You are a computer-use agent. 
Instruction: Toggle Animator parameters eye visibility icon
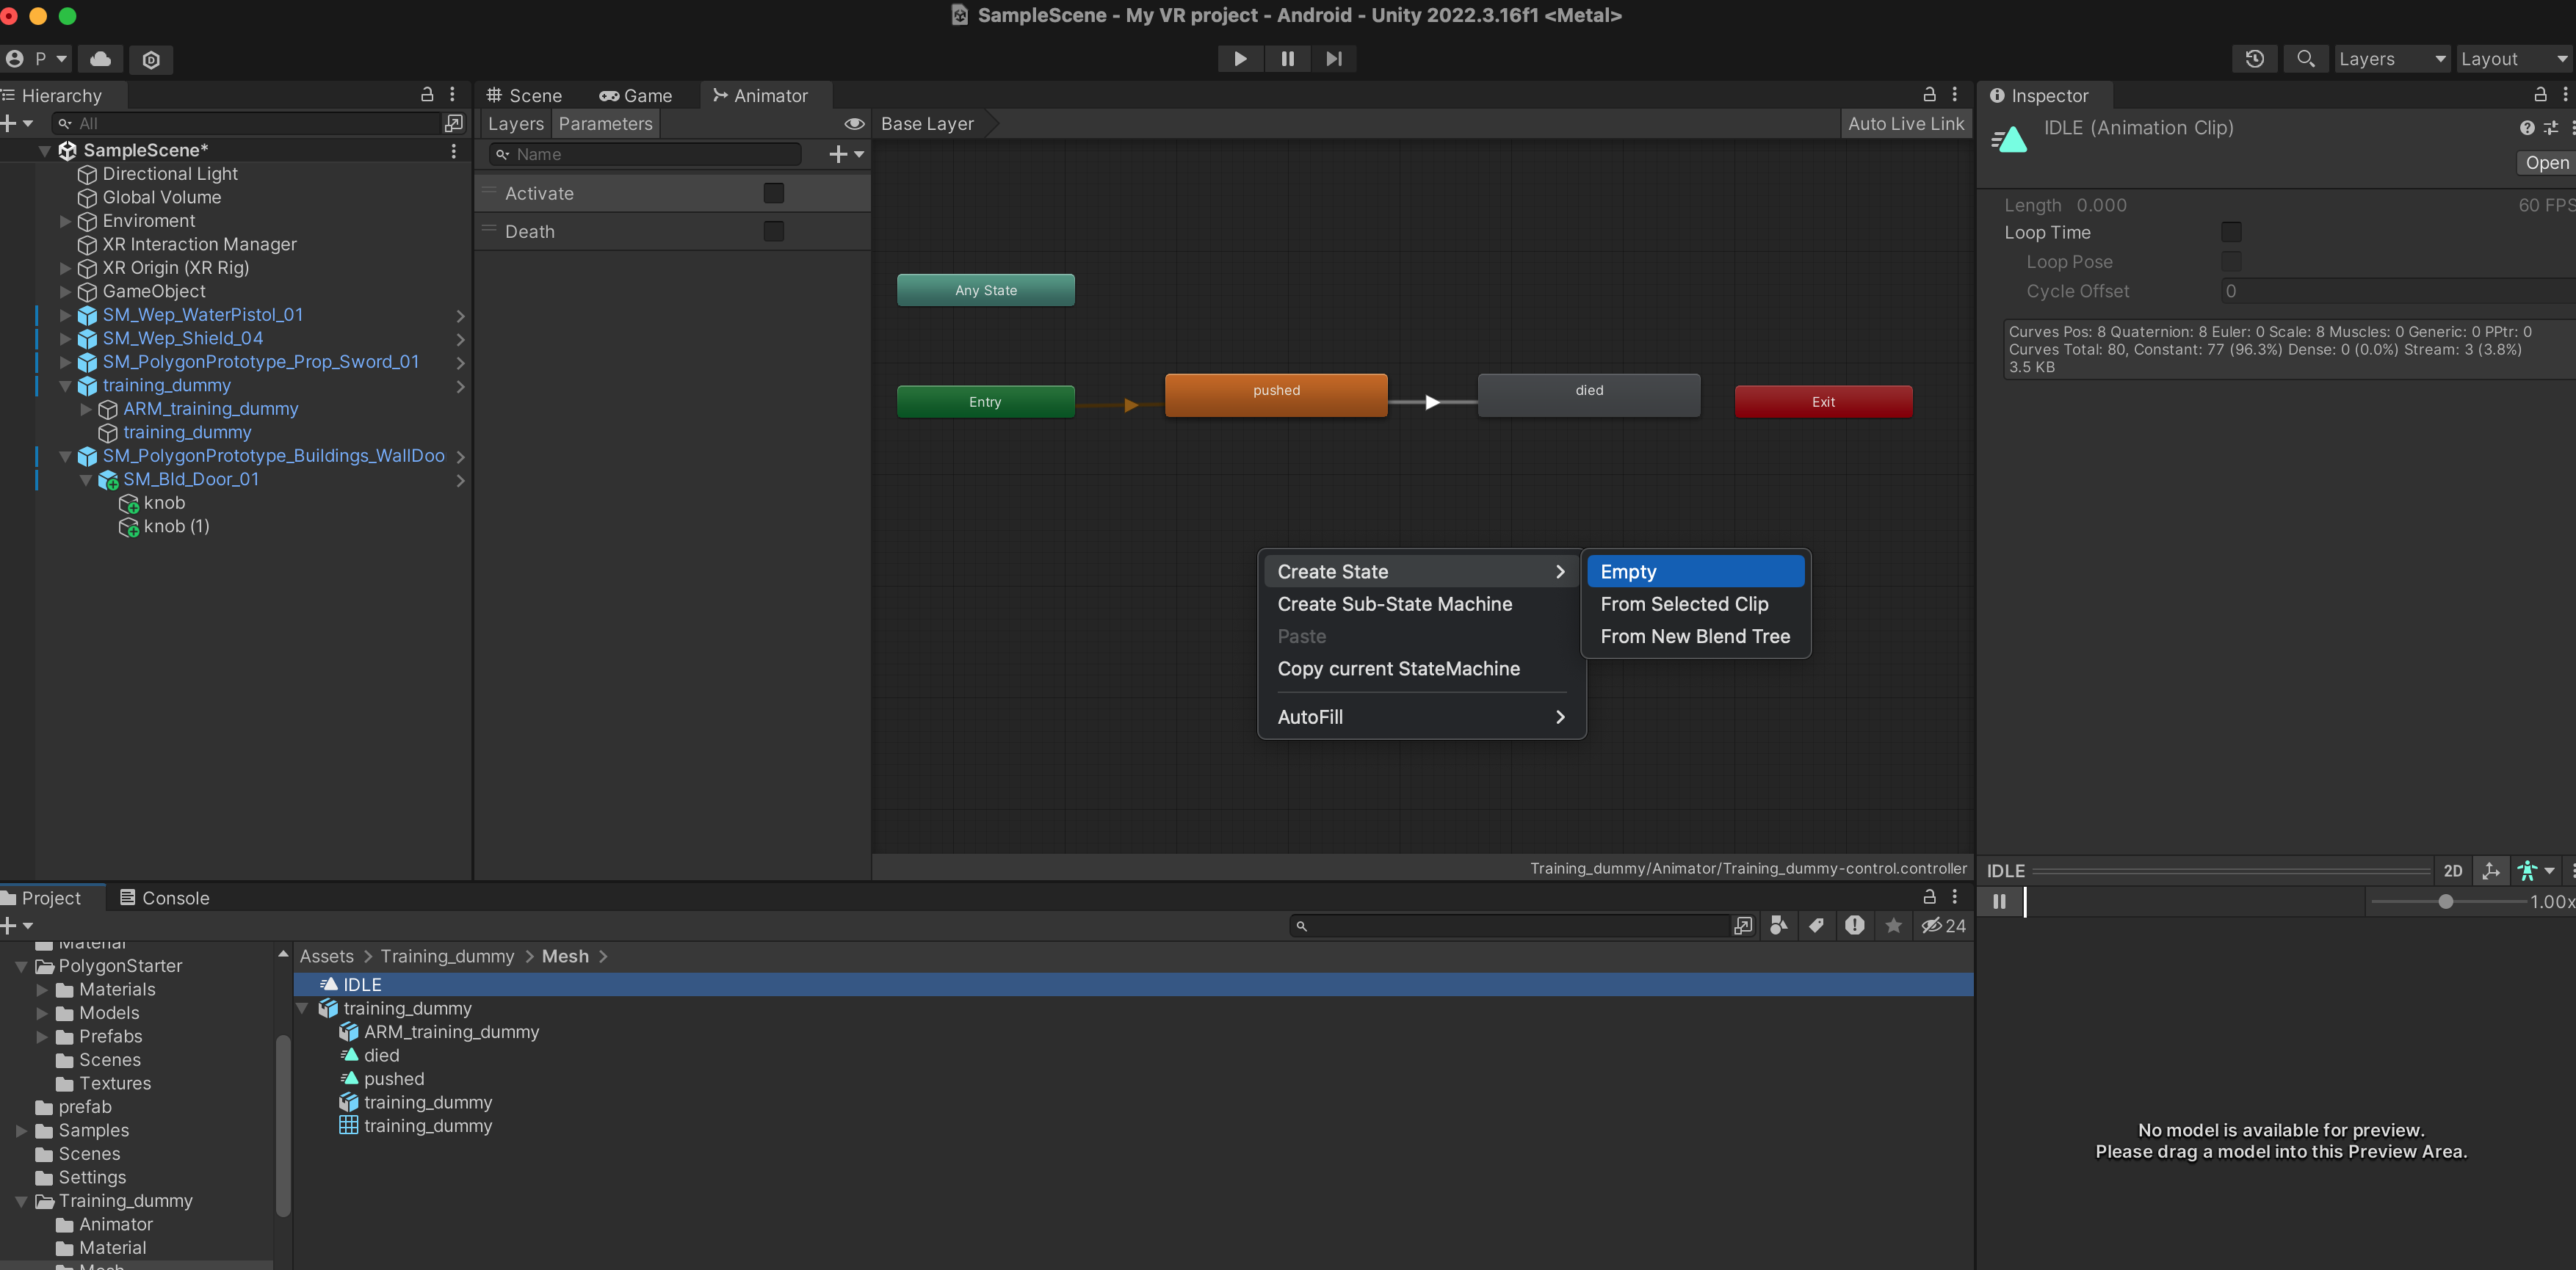(854, 124)
